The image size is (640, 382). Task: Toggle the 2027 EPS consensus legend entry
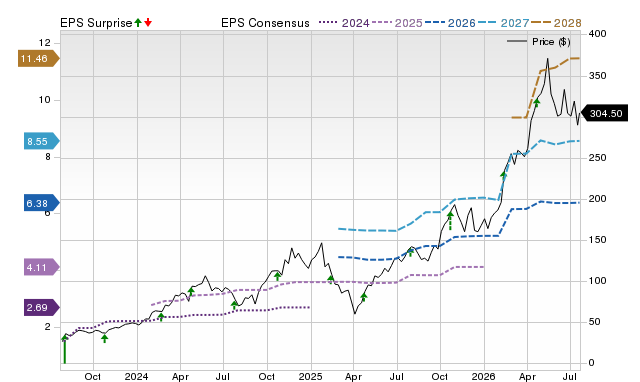coord(503,23)
